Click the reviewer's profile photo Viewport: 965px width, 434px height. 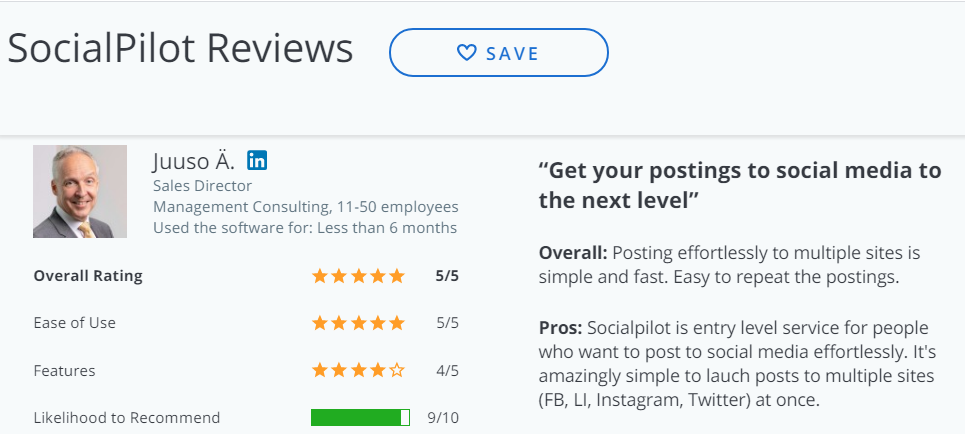coord(80,191)
